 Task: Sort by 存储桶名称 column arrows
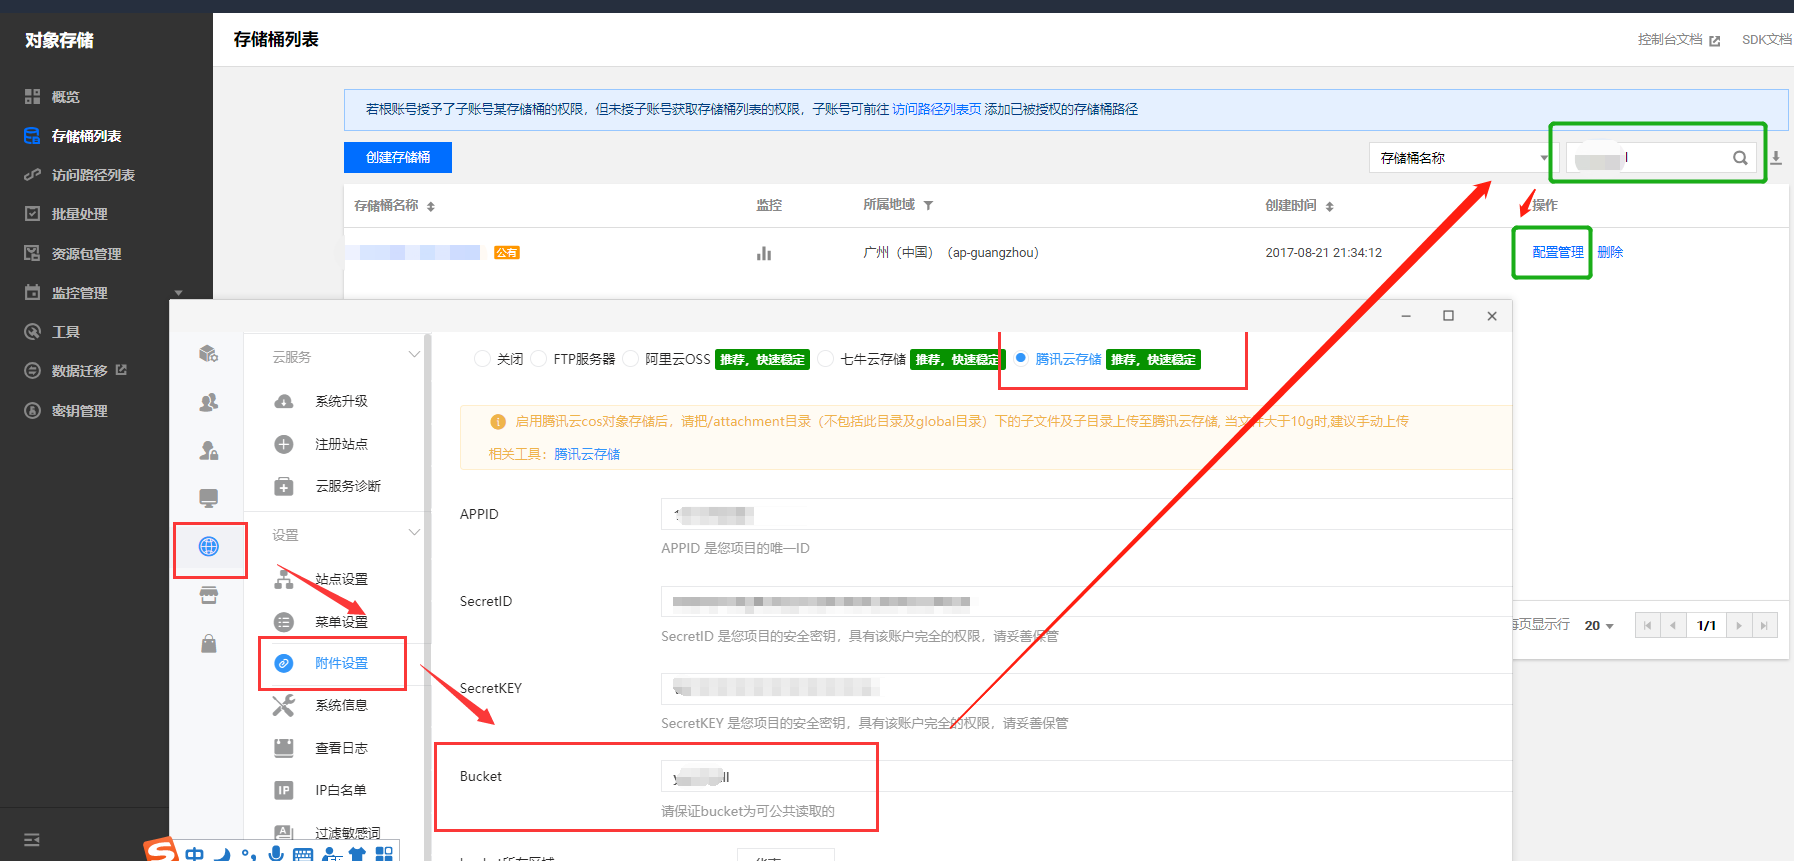pyautogui.click(x=431, y=206)
